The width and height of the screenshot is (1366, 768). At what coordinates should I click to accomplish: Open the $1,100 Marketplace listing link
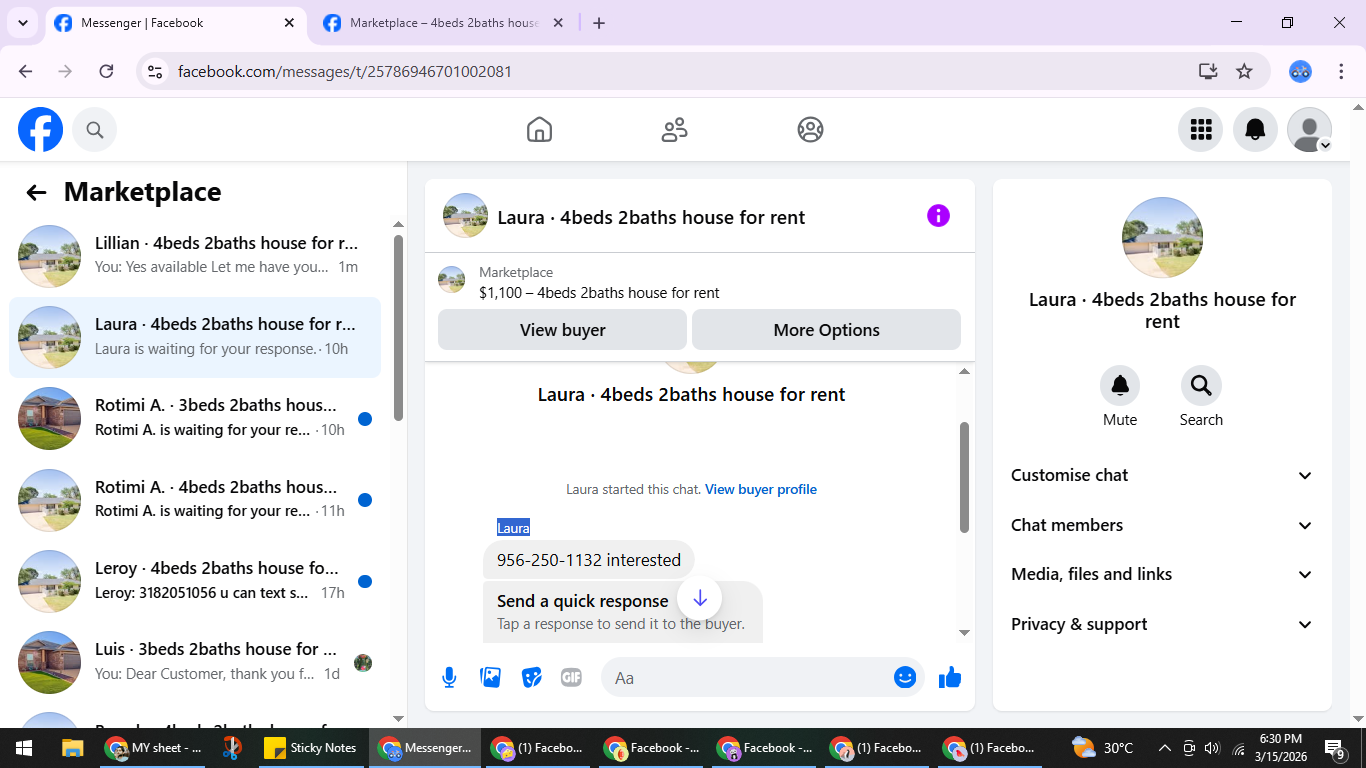point(599,293)
